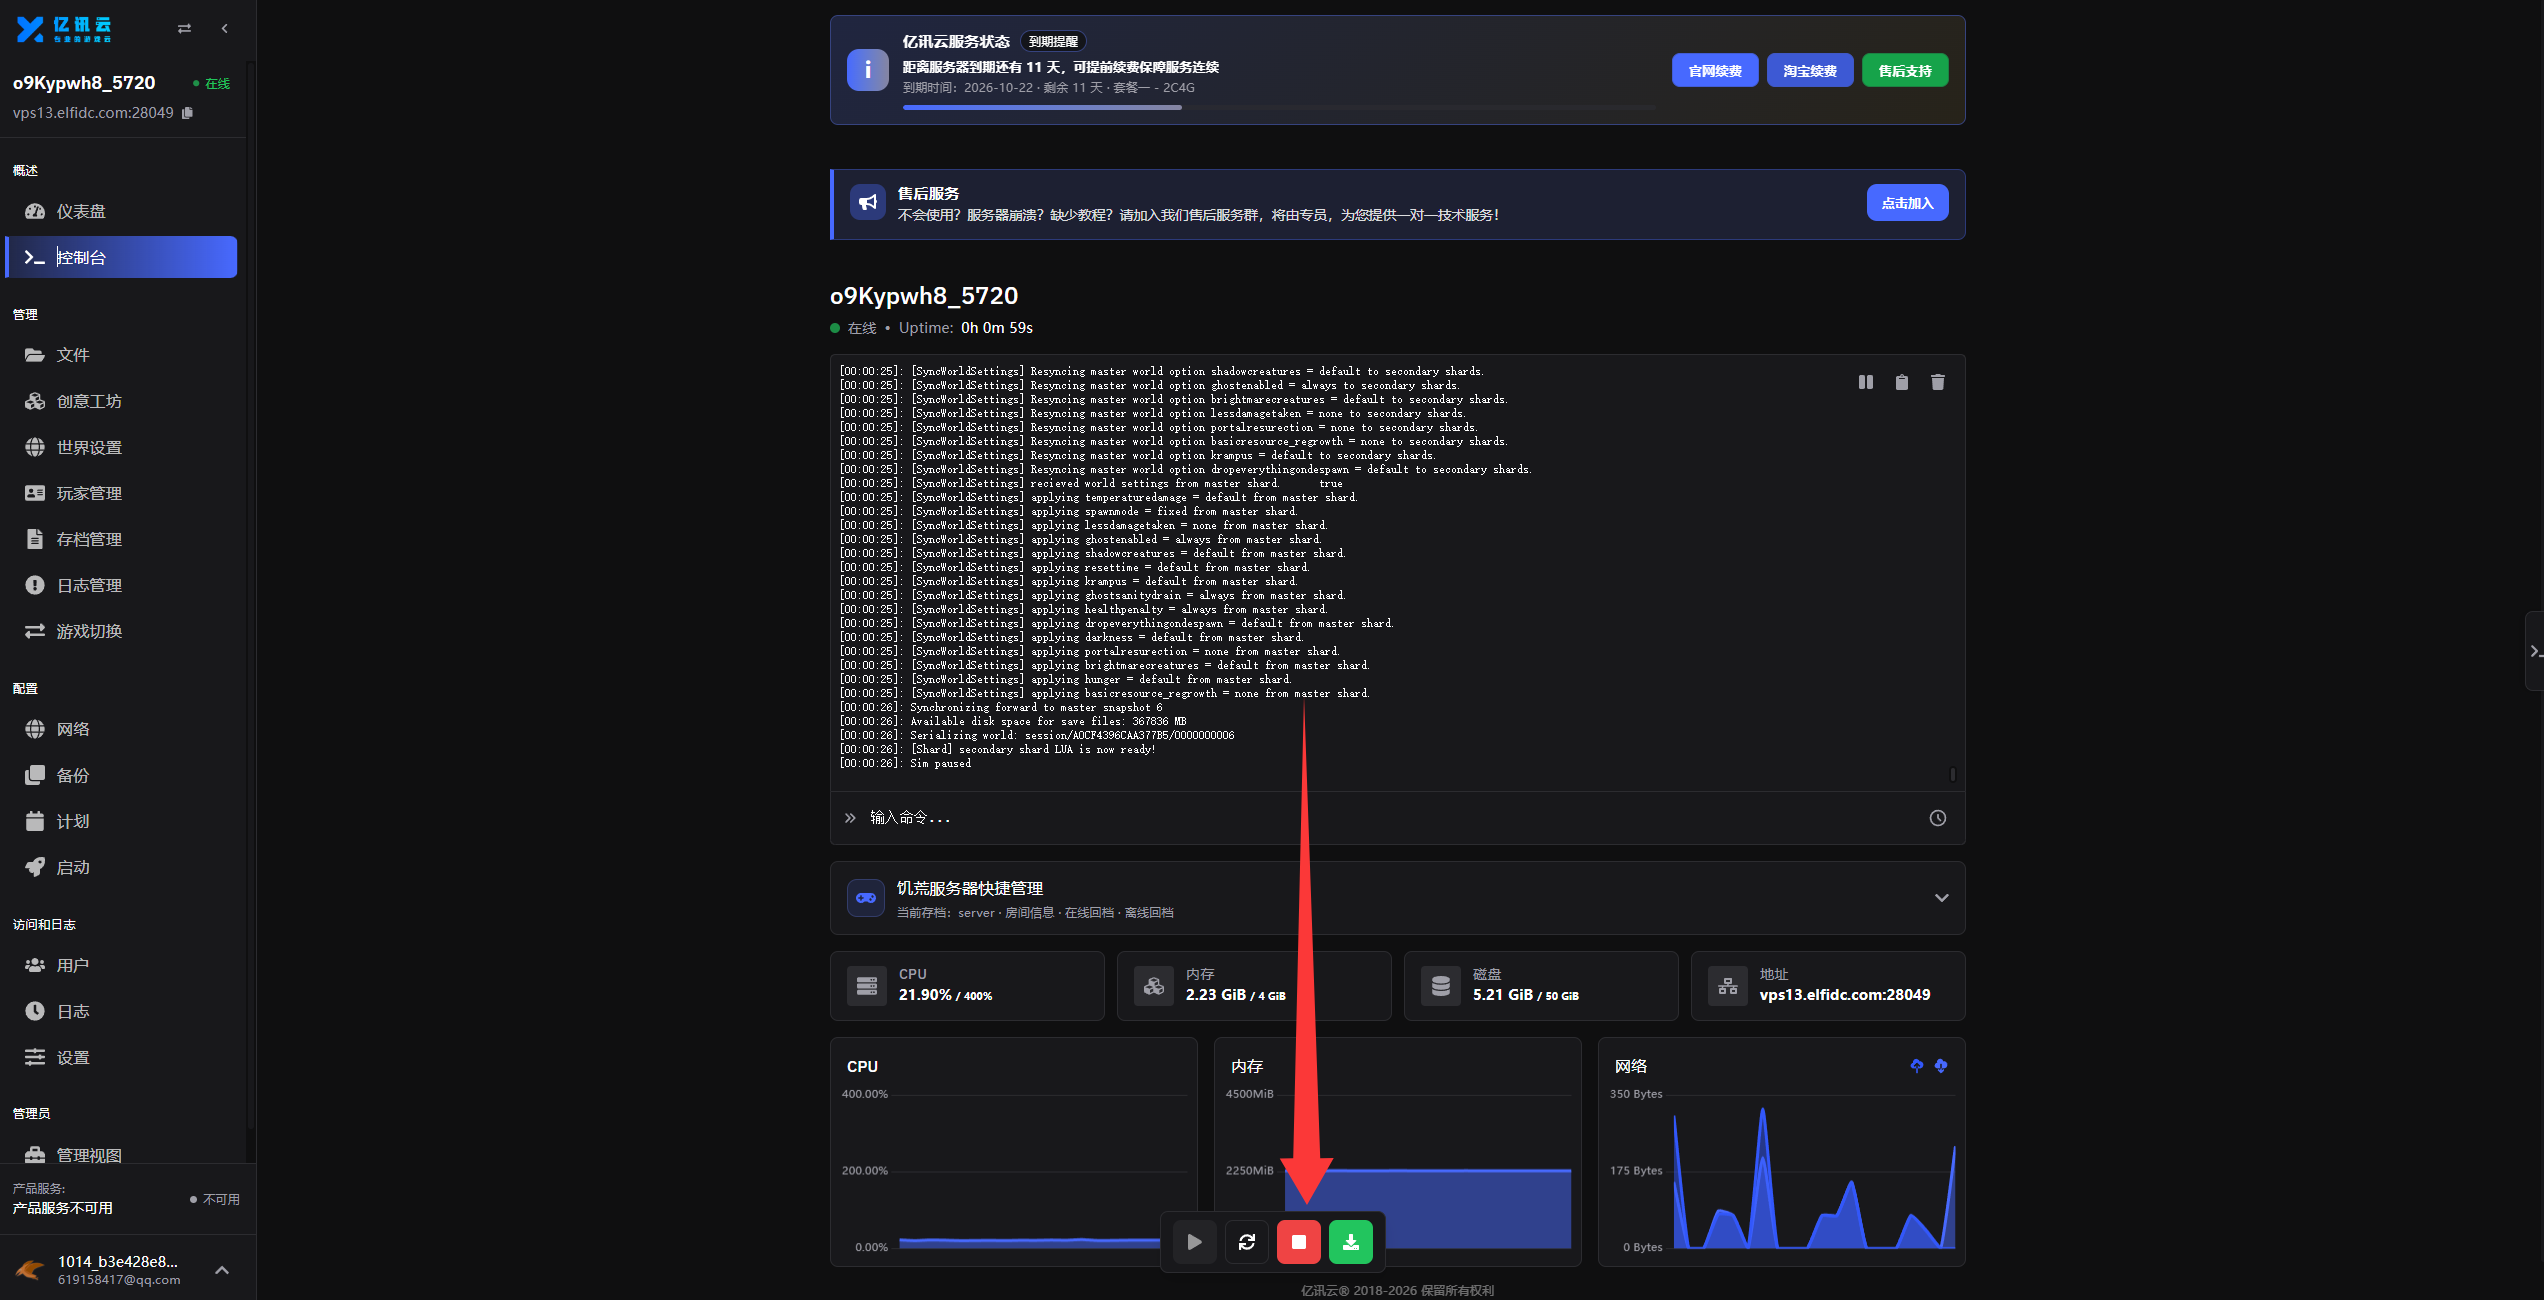This screenshot has height=1300, width=2544.
Task: Click the 输入命令 command input field
Action: click(x=1390, y=818)
